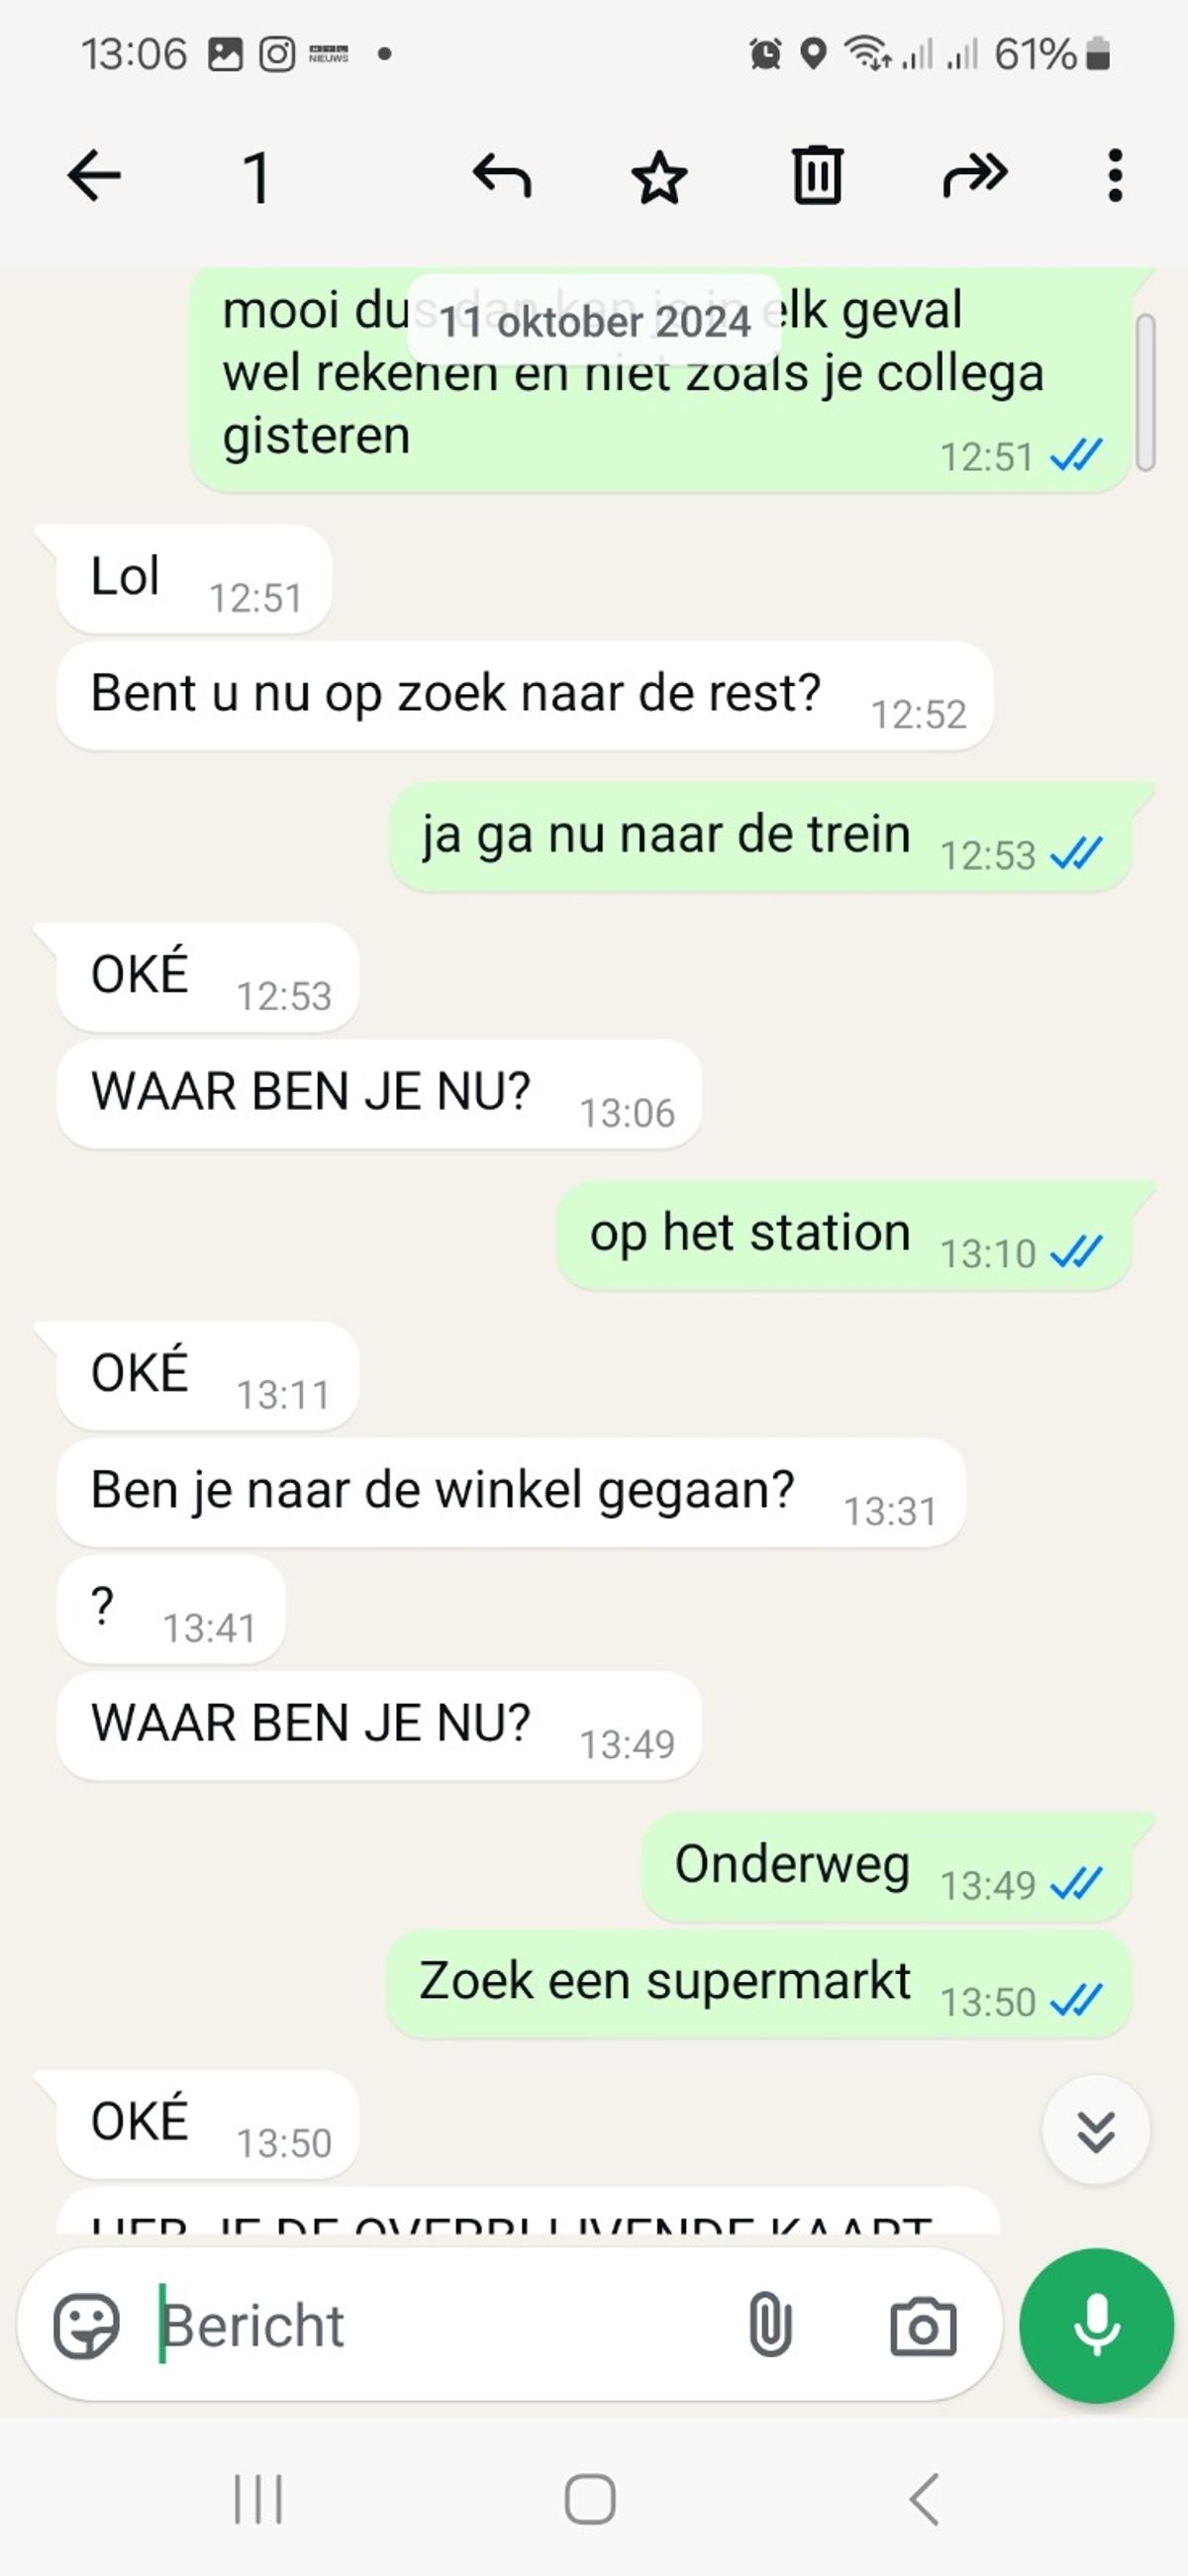Image resolution: width=1188 pixels, height=2576 pixels.
Task: Attach a file with paperclip icon
Action: pos(770,2324)
